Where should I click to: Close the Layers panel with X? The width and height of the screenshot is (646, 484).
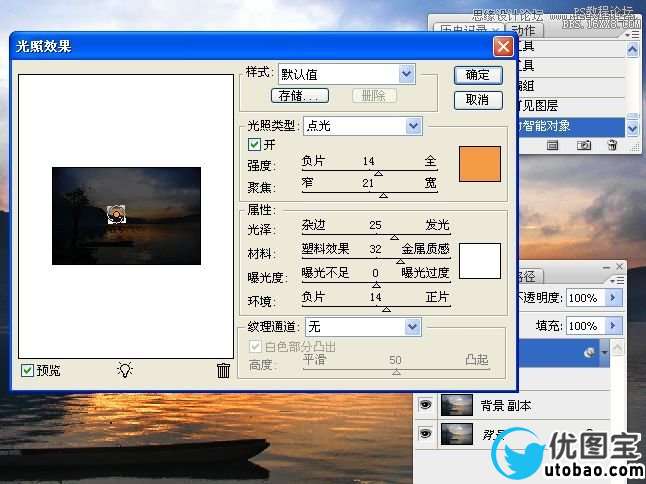(x=619, y=267)
